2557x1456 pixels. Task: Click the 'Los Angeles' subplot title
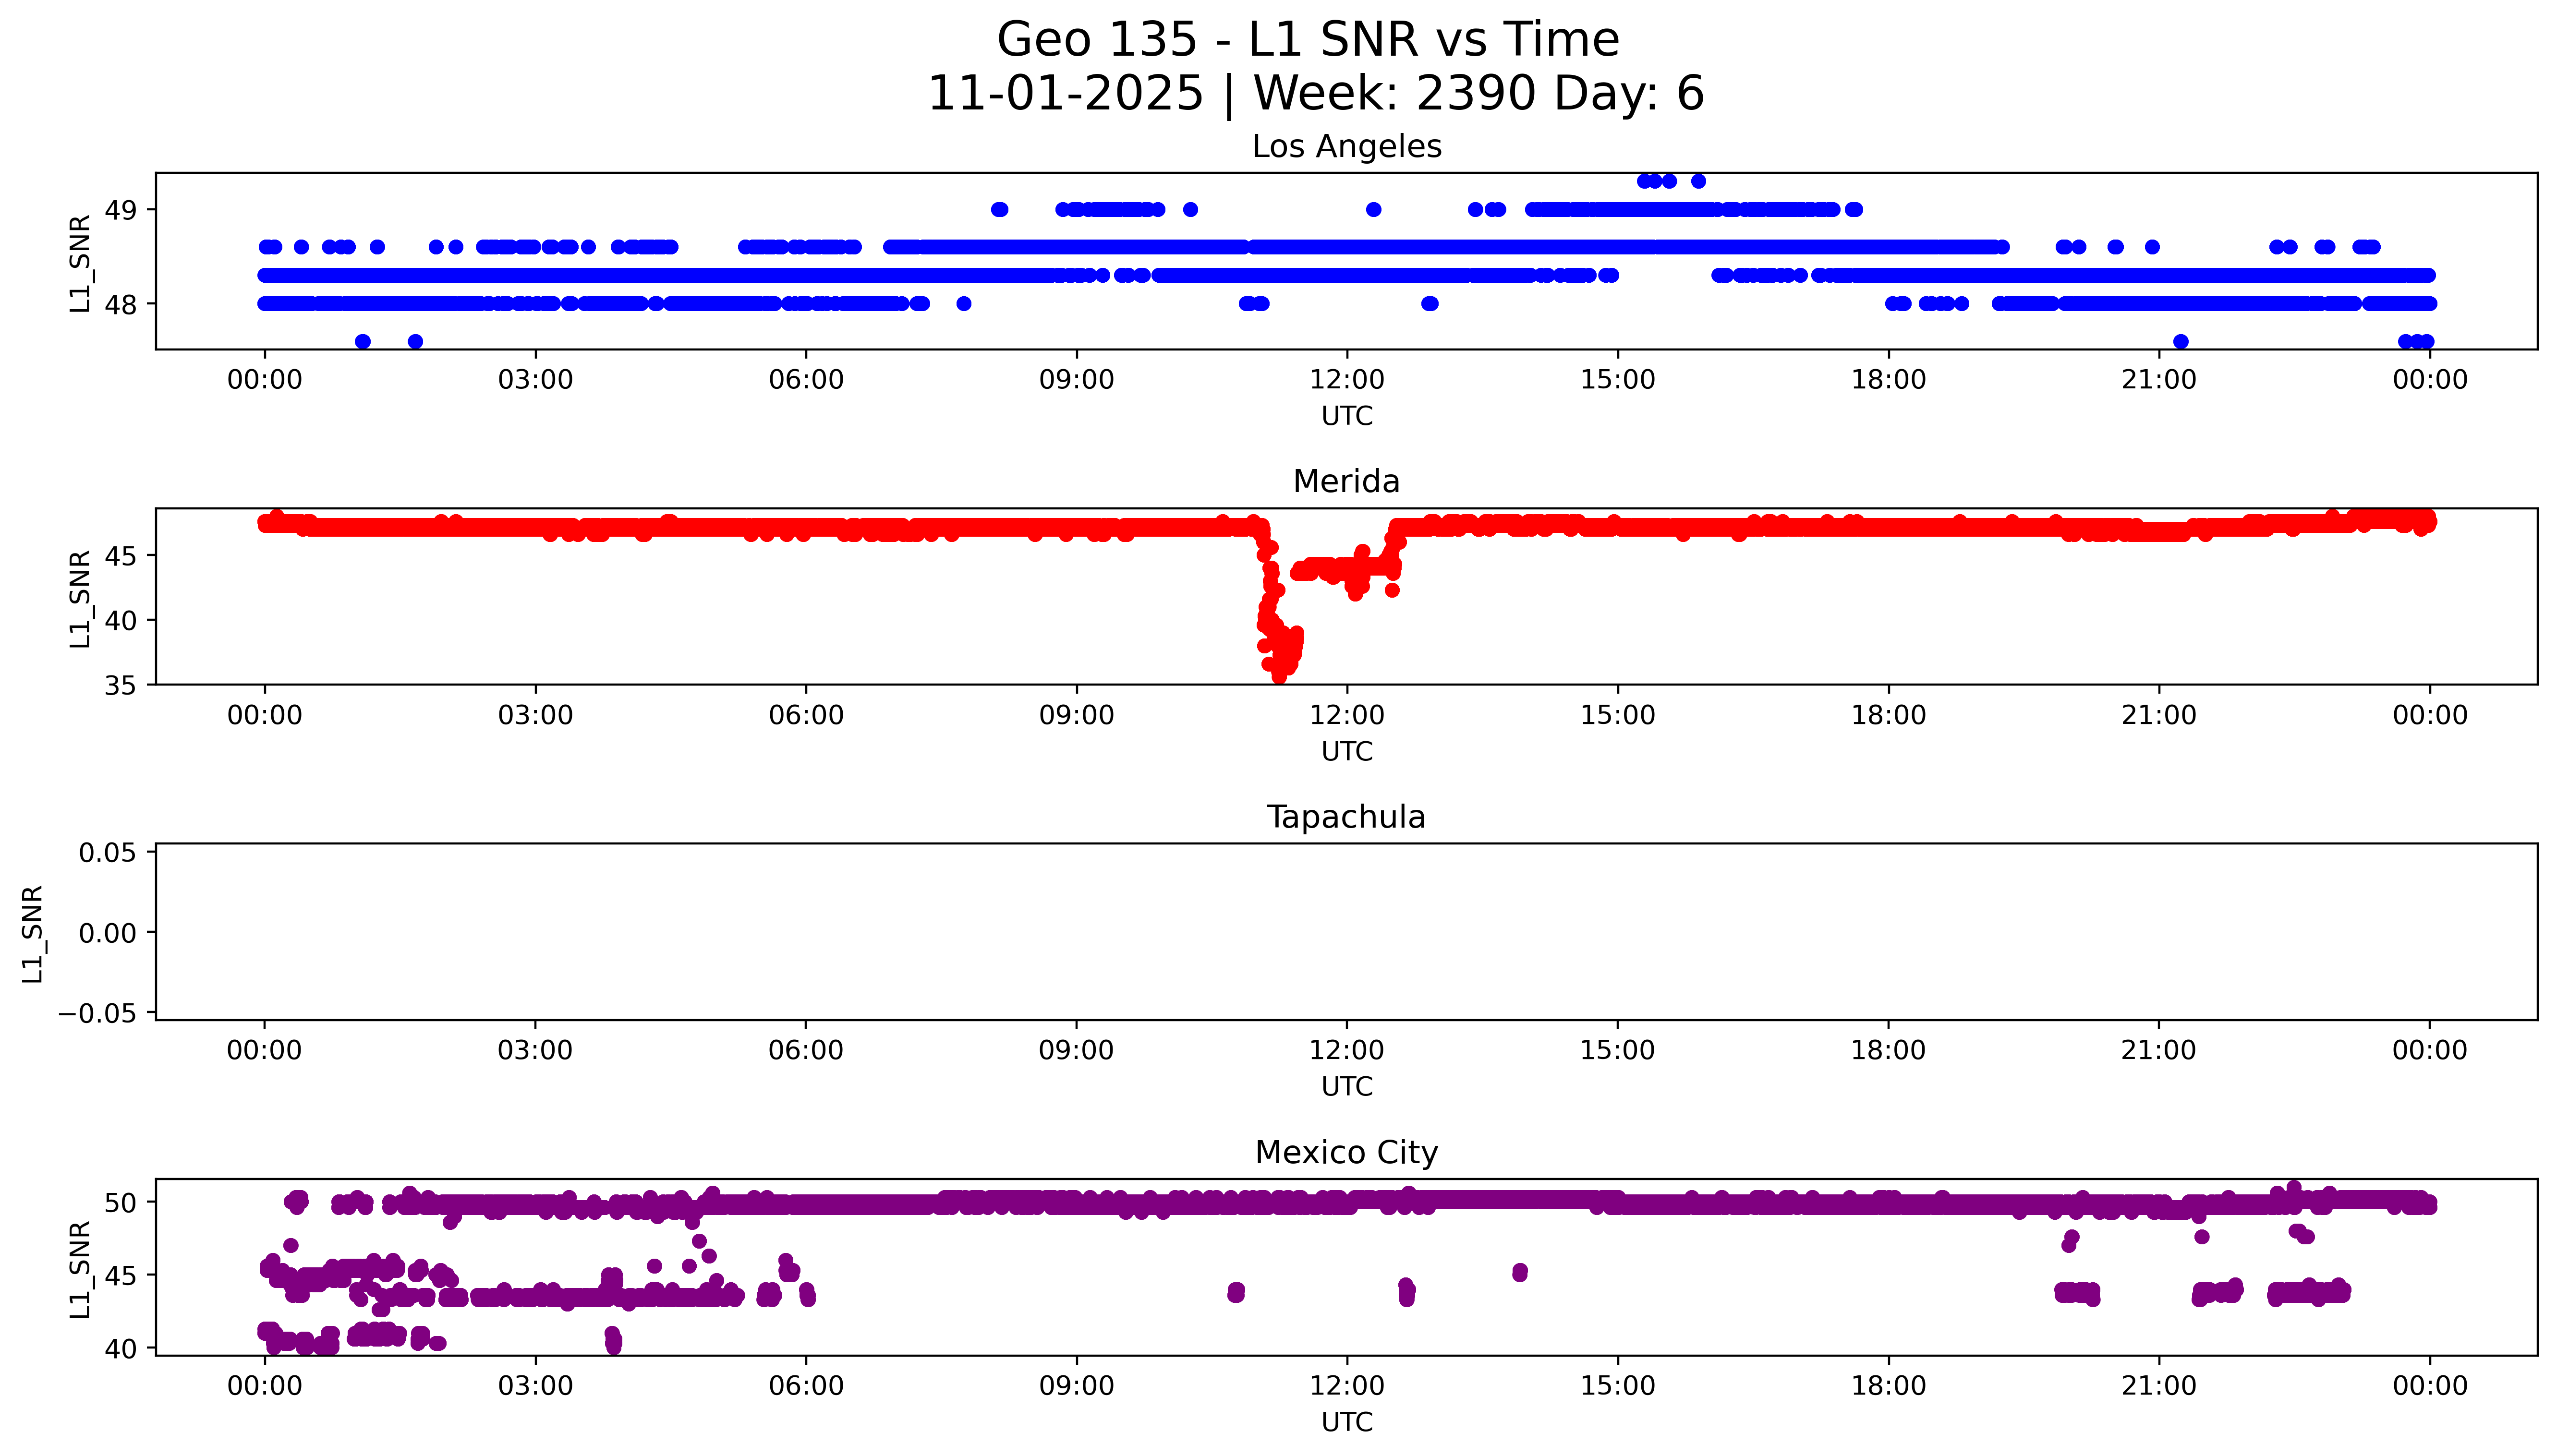[1346, 147]
